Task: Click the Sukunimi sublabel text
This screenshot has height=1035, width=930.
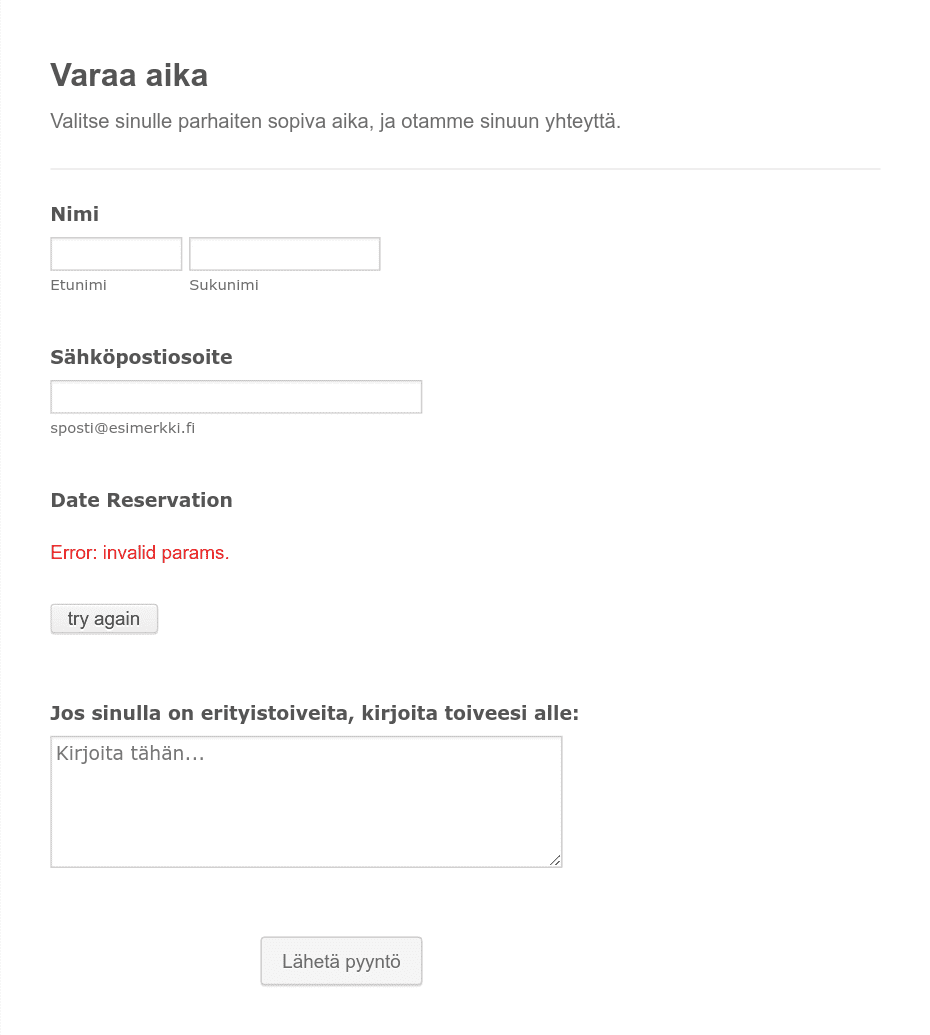Action: click(x=224, y=285)
